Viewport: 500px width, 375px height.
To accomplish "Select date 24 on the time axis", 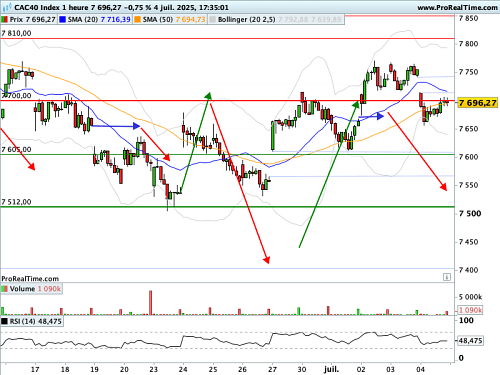I will (x=183, y=369).
